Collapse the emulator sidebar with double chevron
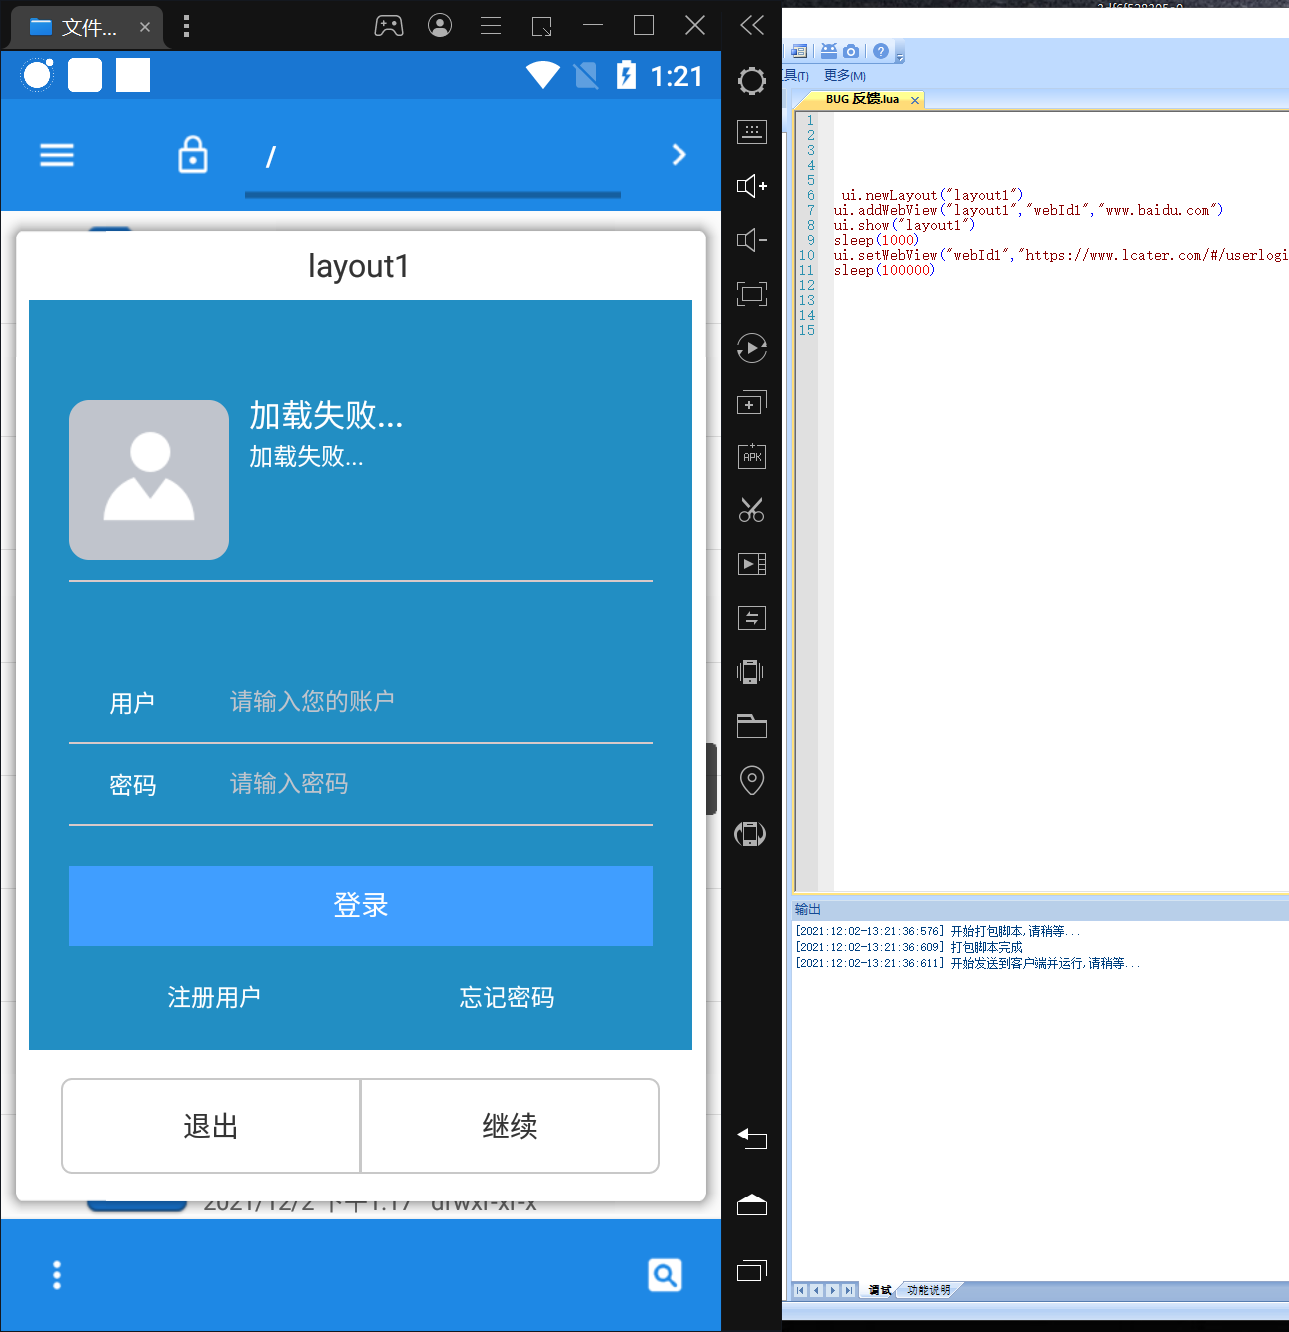 click(x=752, y=25)
